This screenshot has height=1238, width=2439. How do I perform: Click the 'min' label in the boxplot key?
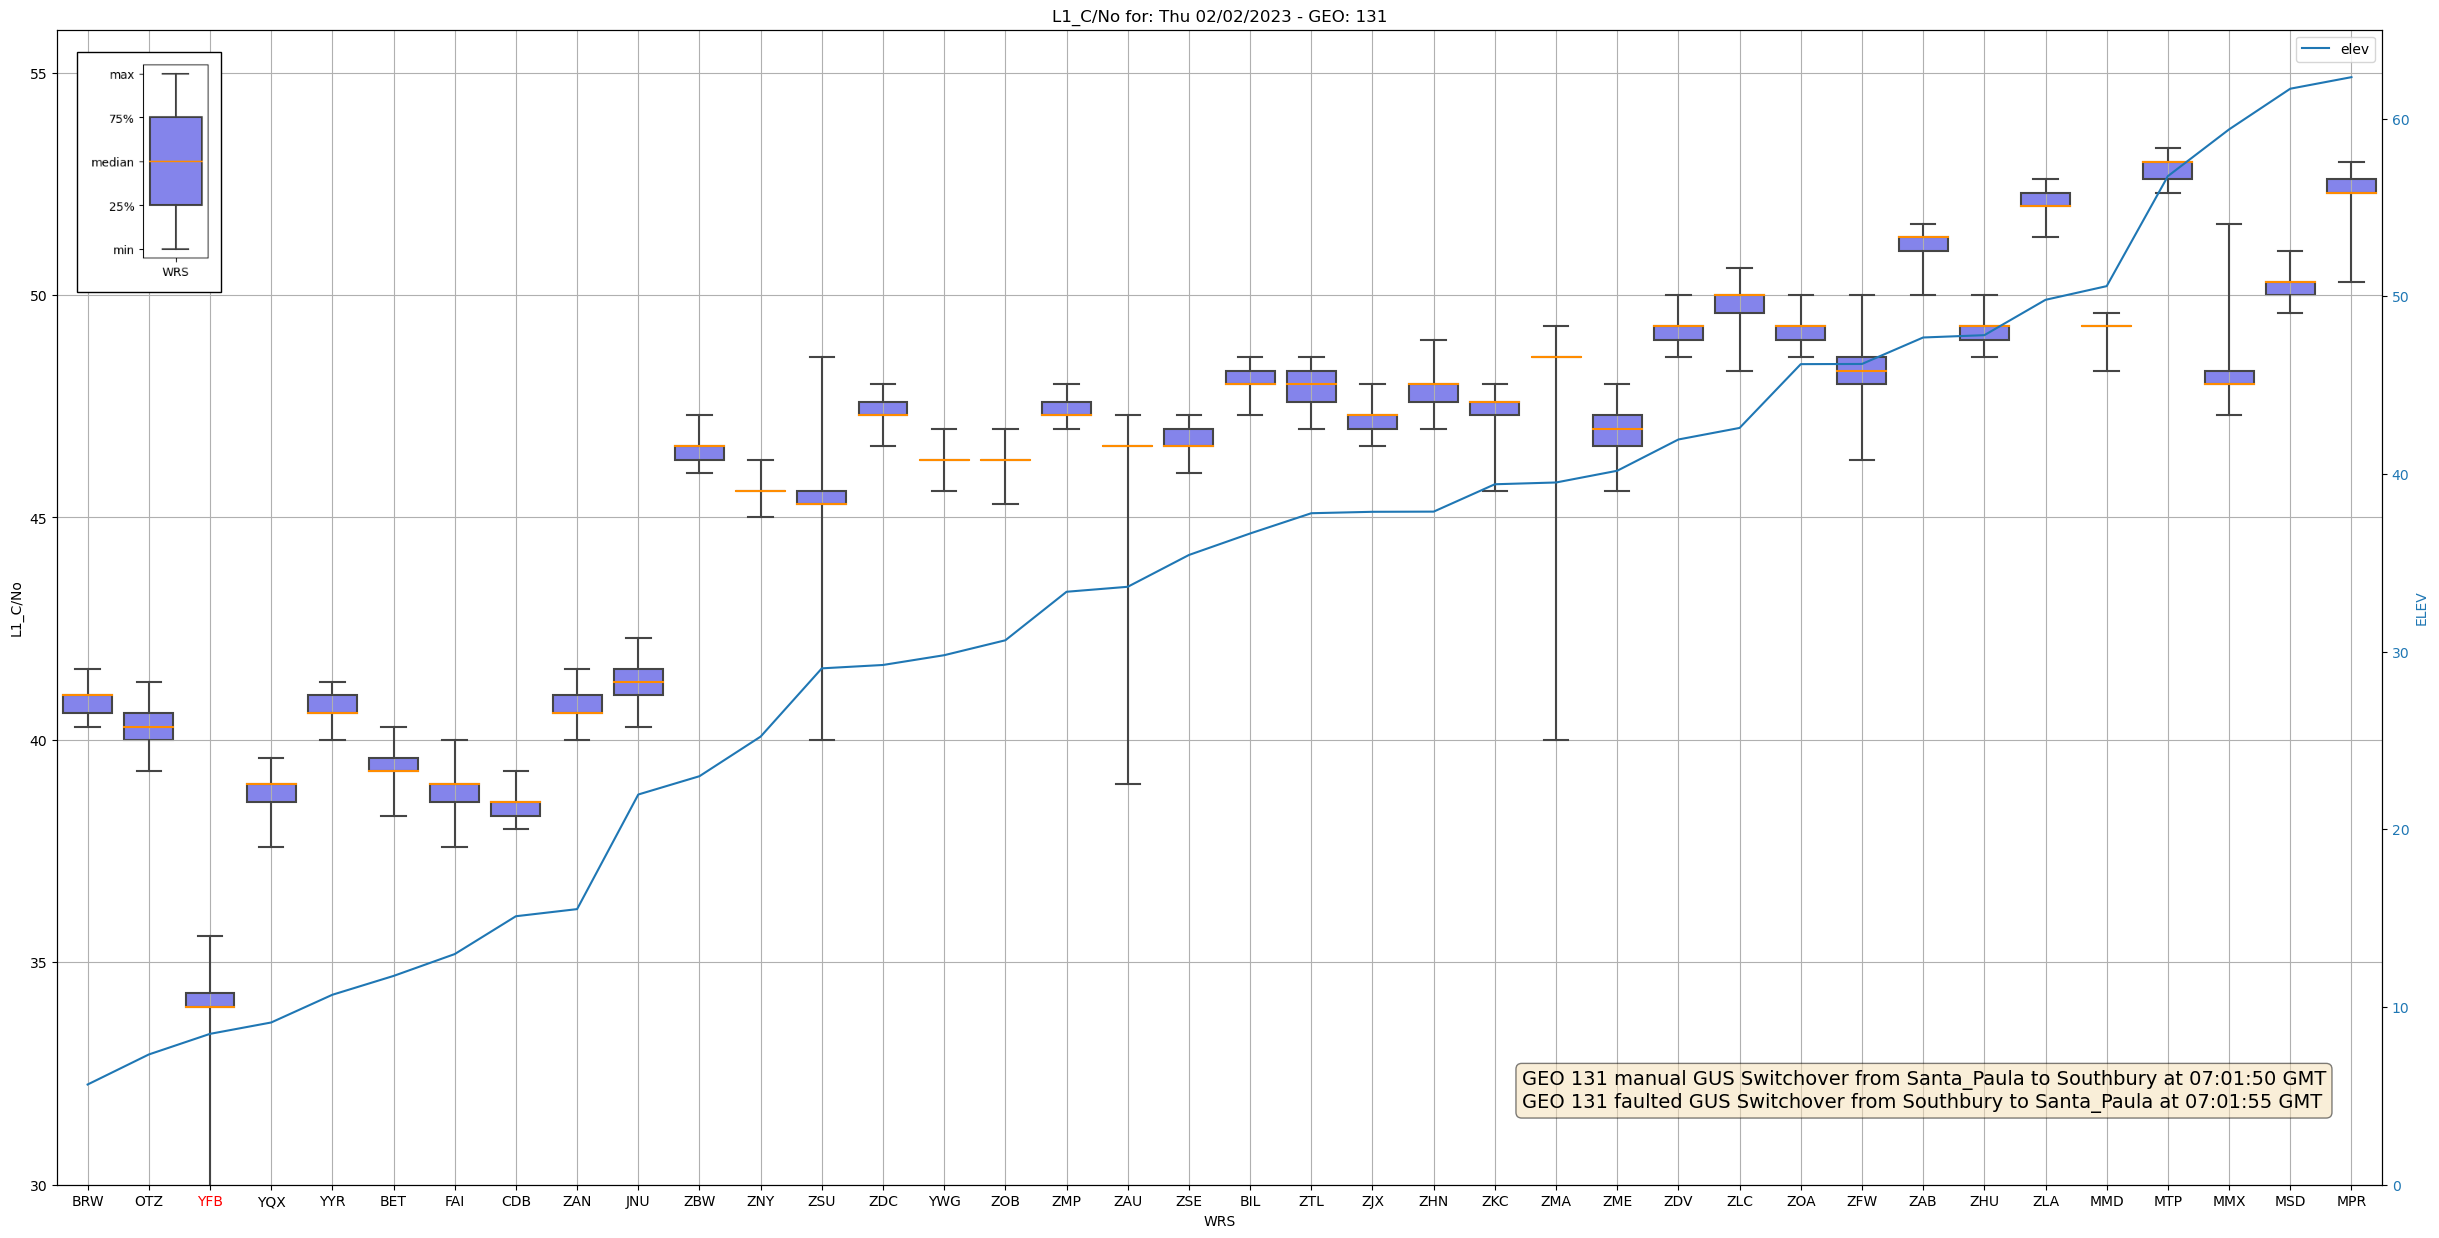click(x=123, y=250)
